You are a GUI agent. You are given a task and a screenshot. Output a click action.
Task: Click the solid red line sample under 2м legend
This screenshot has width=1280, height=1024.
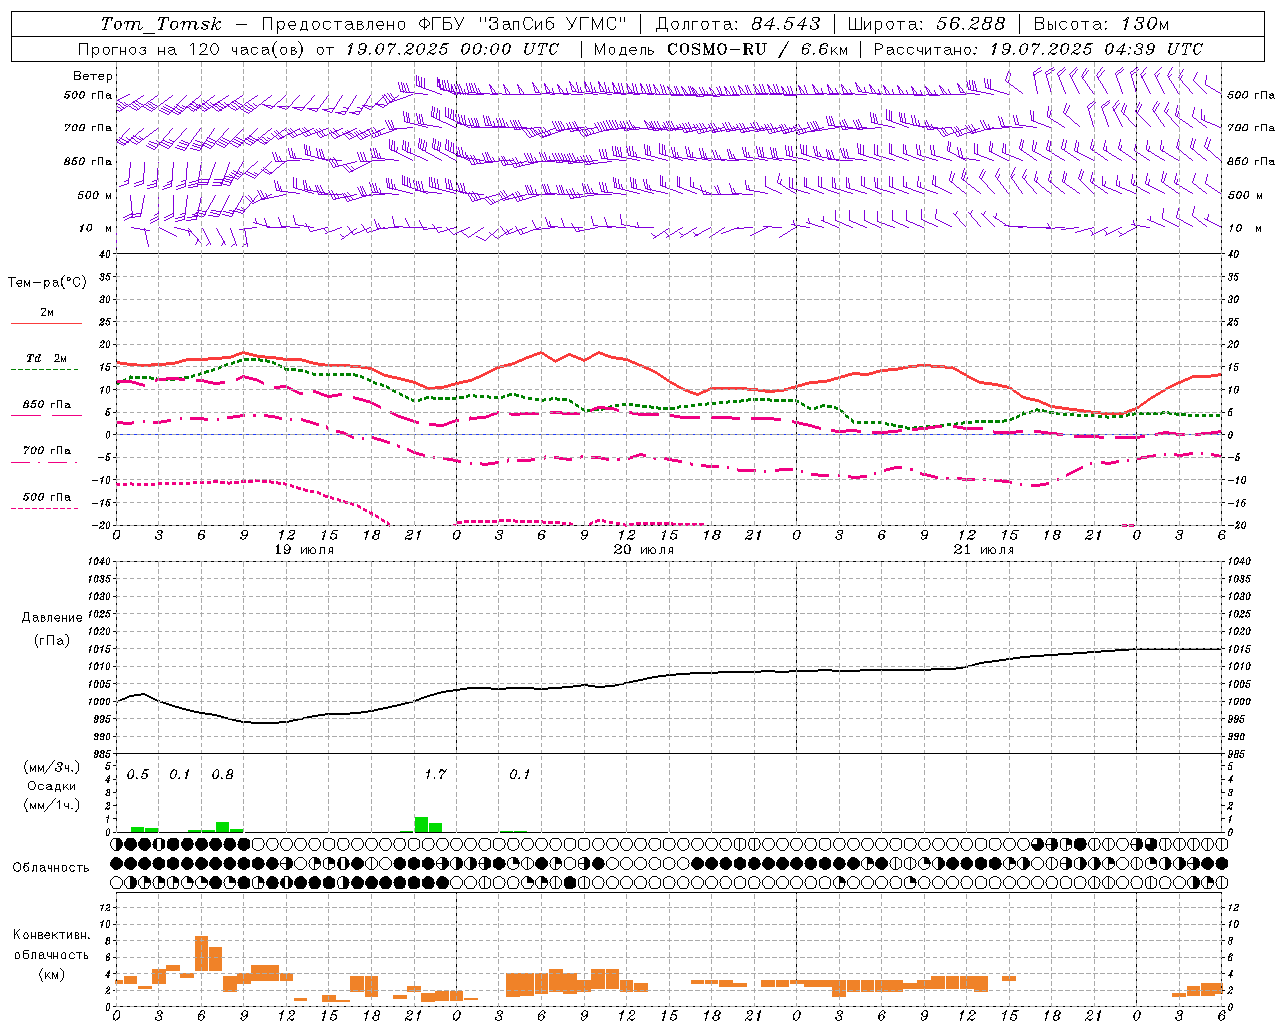tap(47, 324)
